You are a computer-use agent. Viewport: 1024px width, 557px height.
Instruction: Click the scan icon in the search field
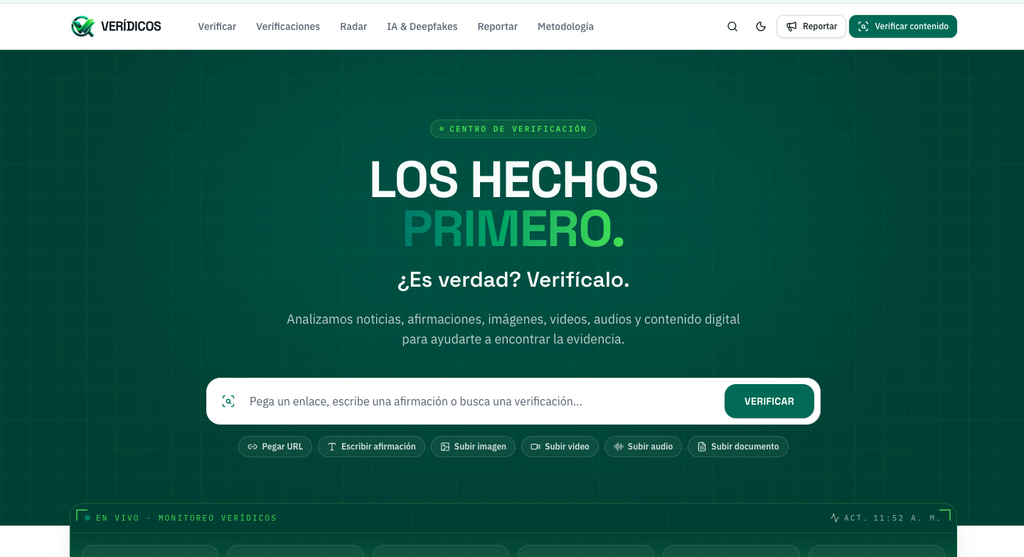228,401
